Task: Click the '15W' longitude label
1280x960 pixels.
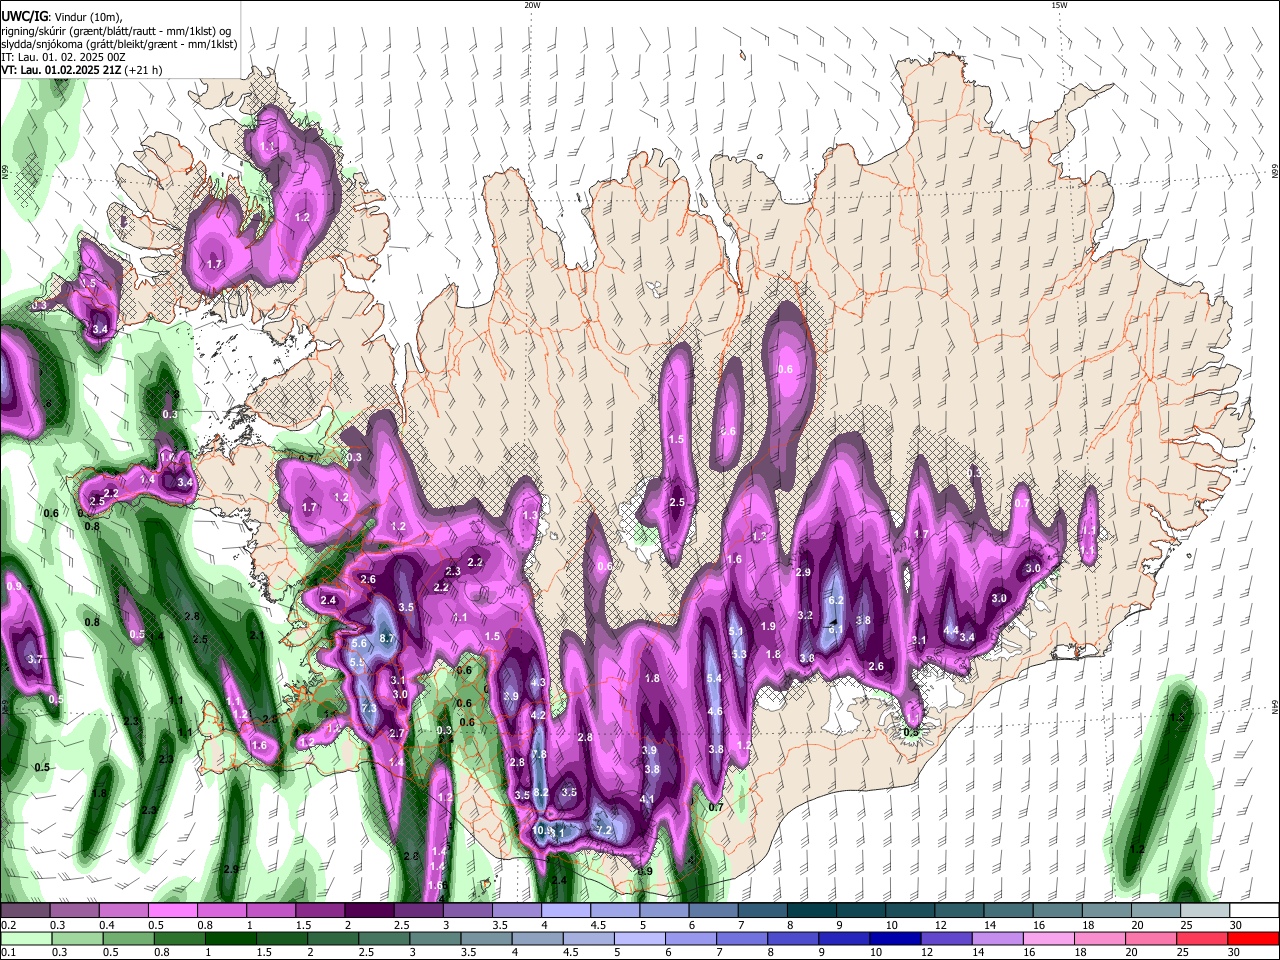Action: tap(1059, 5)
